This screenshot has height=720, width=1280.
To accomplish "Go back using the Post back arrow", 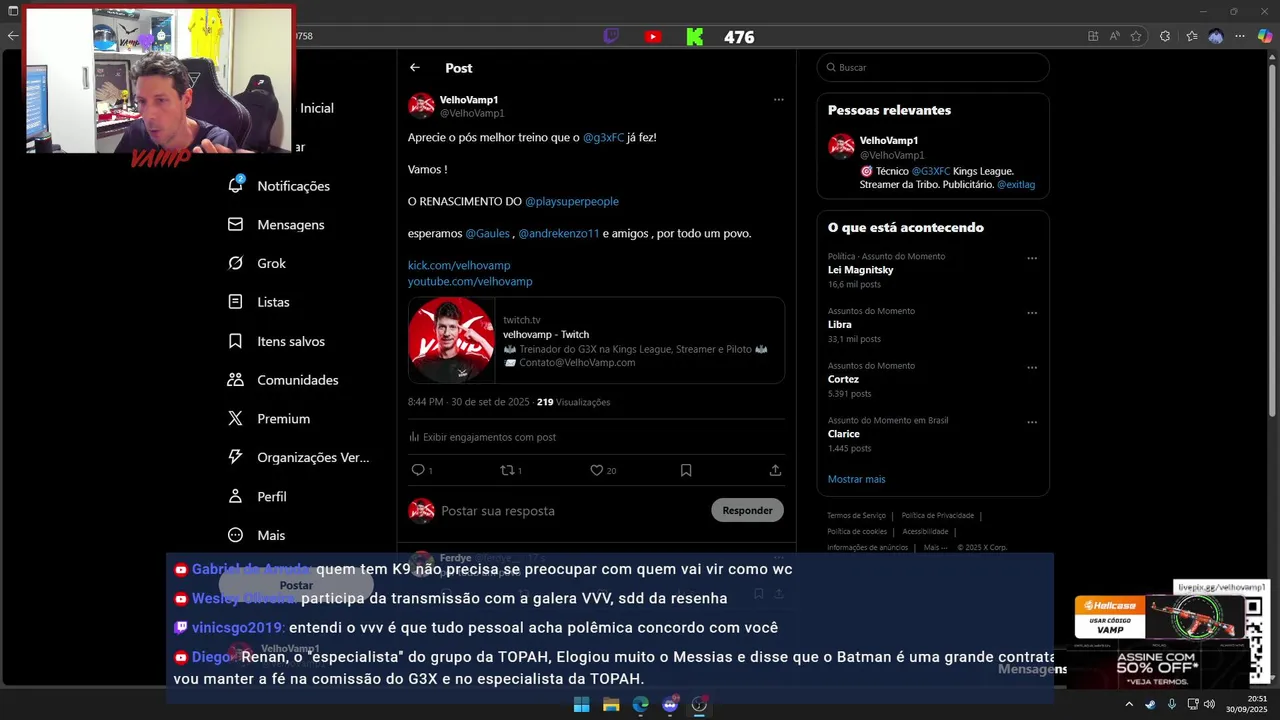I will click(x=415, y=68).
